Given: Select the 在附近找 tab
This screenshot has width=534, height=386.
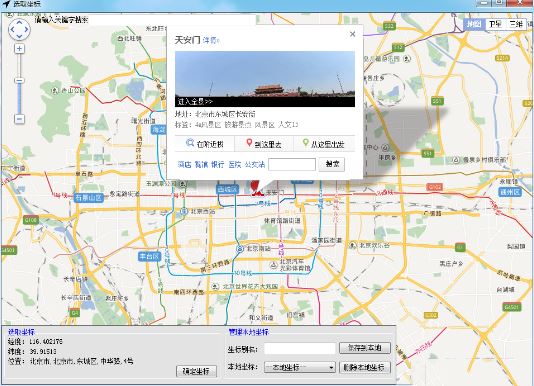Looking at the screenshot, I should click(205, 144).
